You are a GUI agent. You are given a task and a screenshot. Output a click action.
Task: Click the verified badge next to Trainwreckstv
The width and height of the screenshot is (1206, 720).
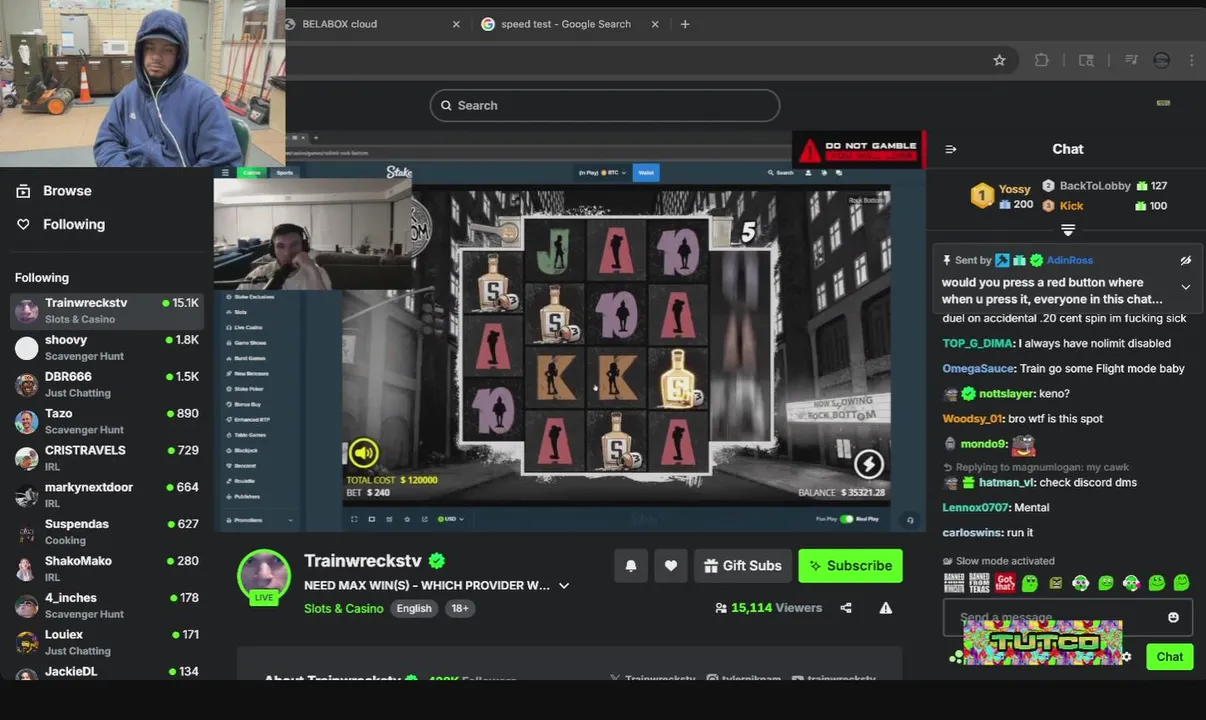(x=437, y=561)
